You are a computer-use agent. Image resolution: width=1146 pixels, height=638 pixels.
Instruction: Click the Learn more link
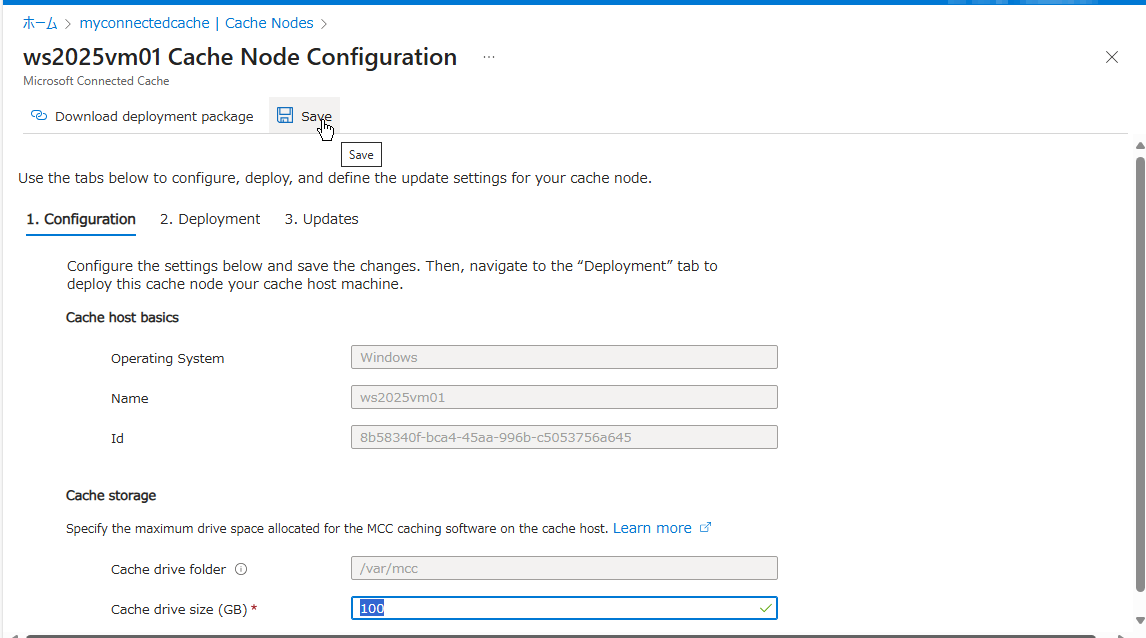click(651, 527)
